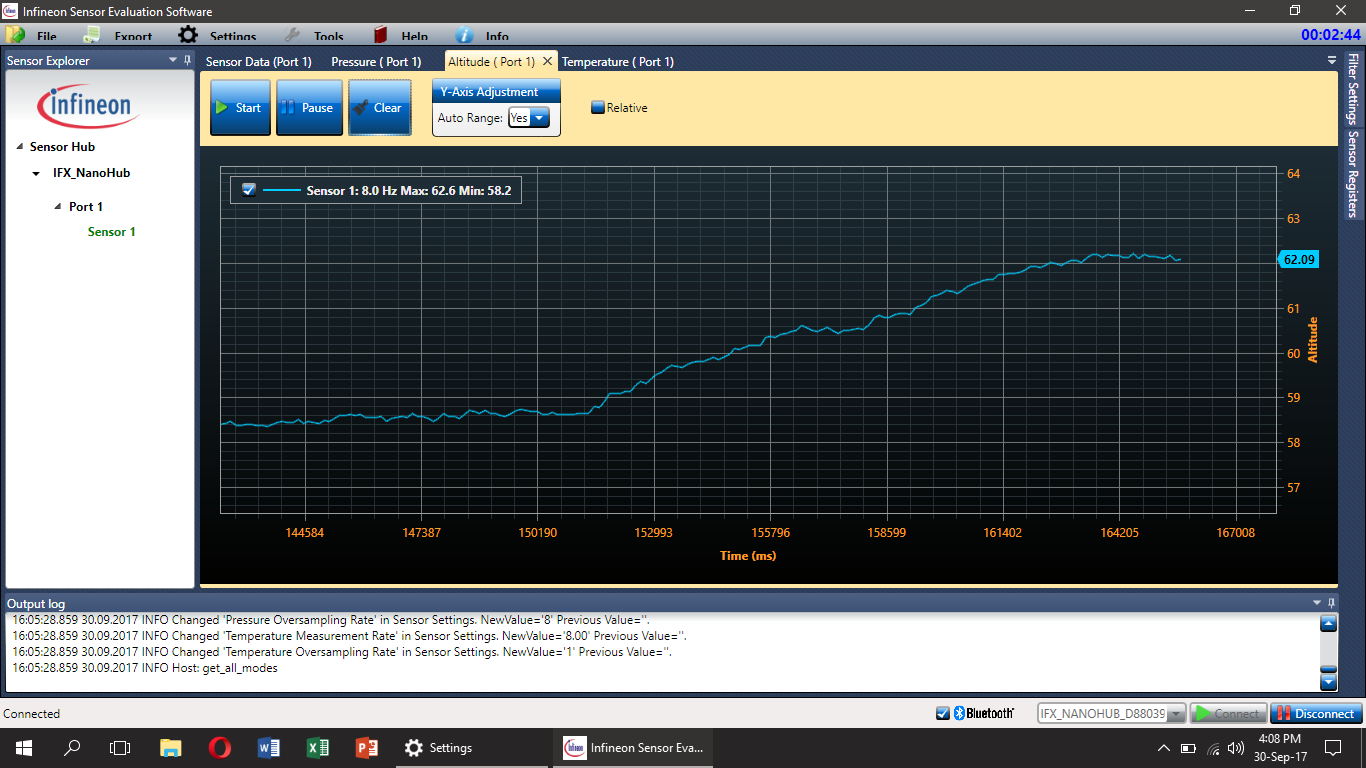
Task: Collapse the Sensor Hub tree node
Action: 20,147
